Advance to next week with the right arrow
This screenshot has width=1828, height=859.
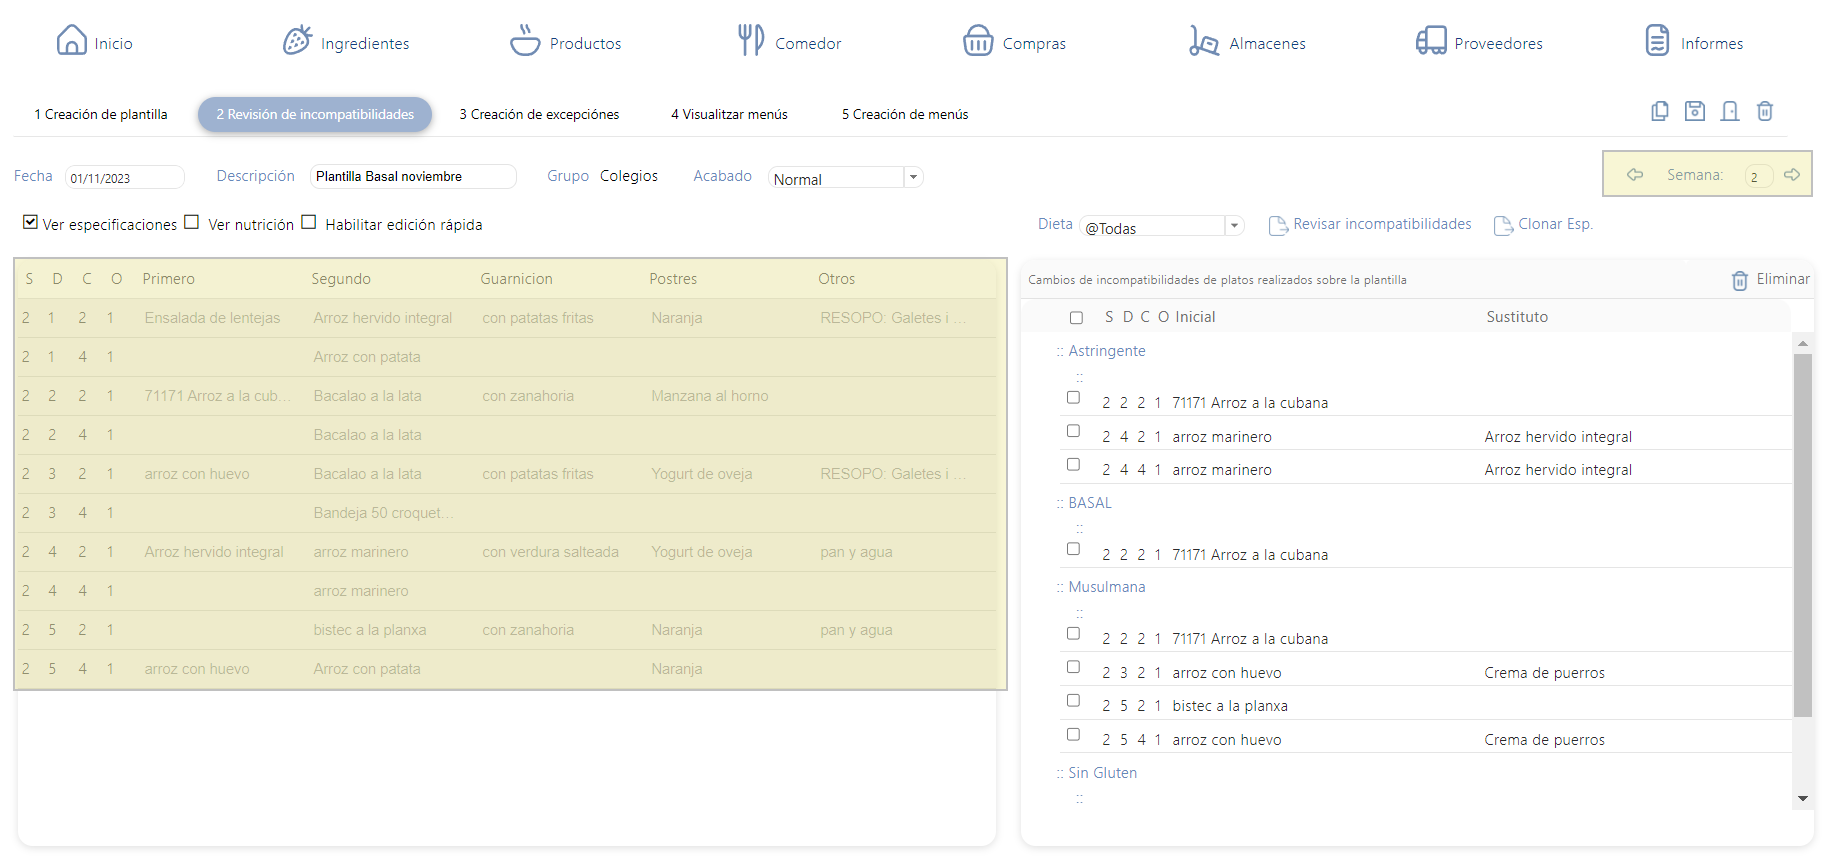(x=1792, y=175)
